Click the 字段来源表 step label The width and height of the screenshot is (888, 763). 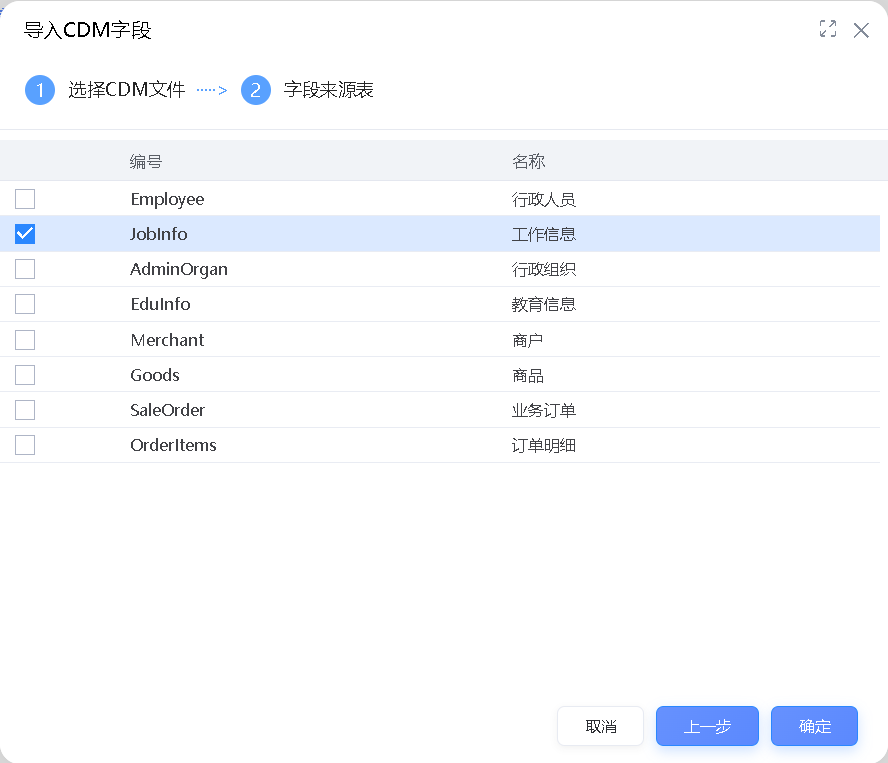332,89
